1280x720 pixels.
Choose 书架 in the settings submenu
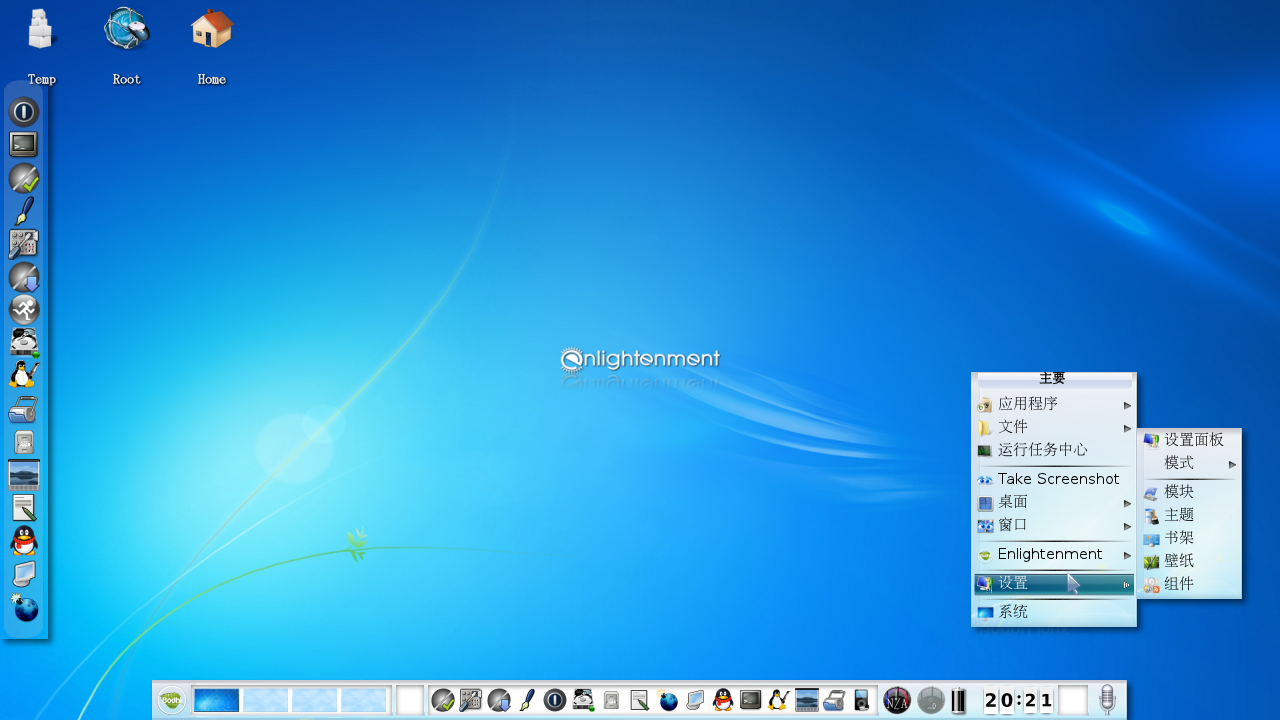[x=1190, y=538]
